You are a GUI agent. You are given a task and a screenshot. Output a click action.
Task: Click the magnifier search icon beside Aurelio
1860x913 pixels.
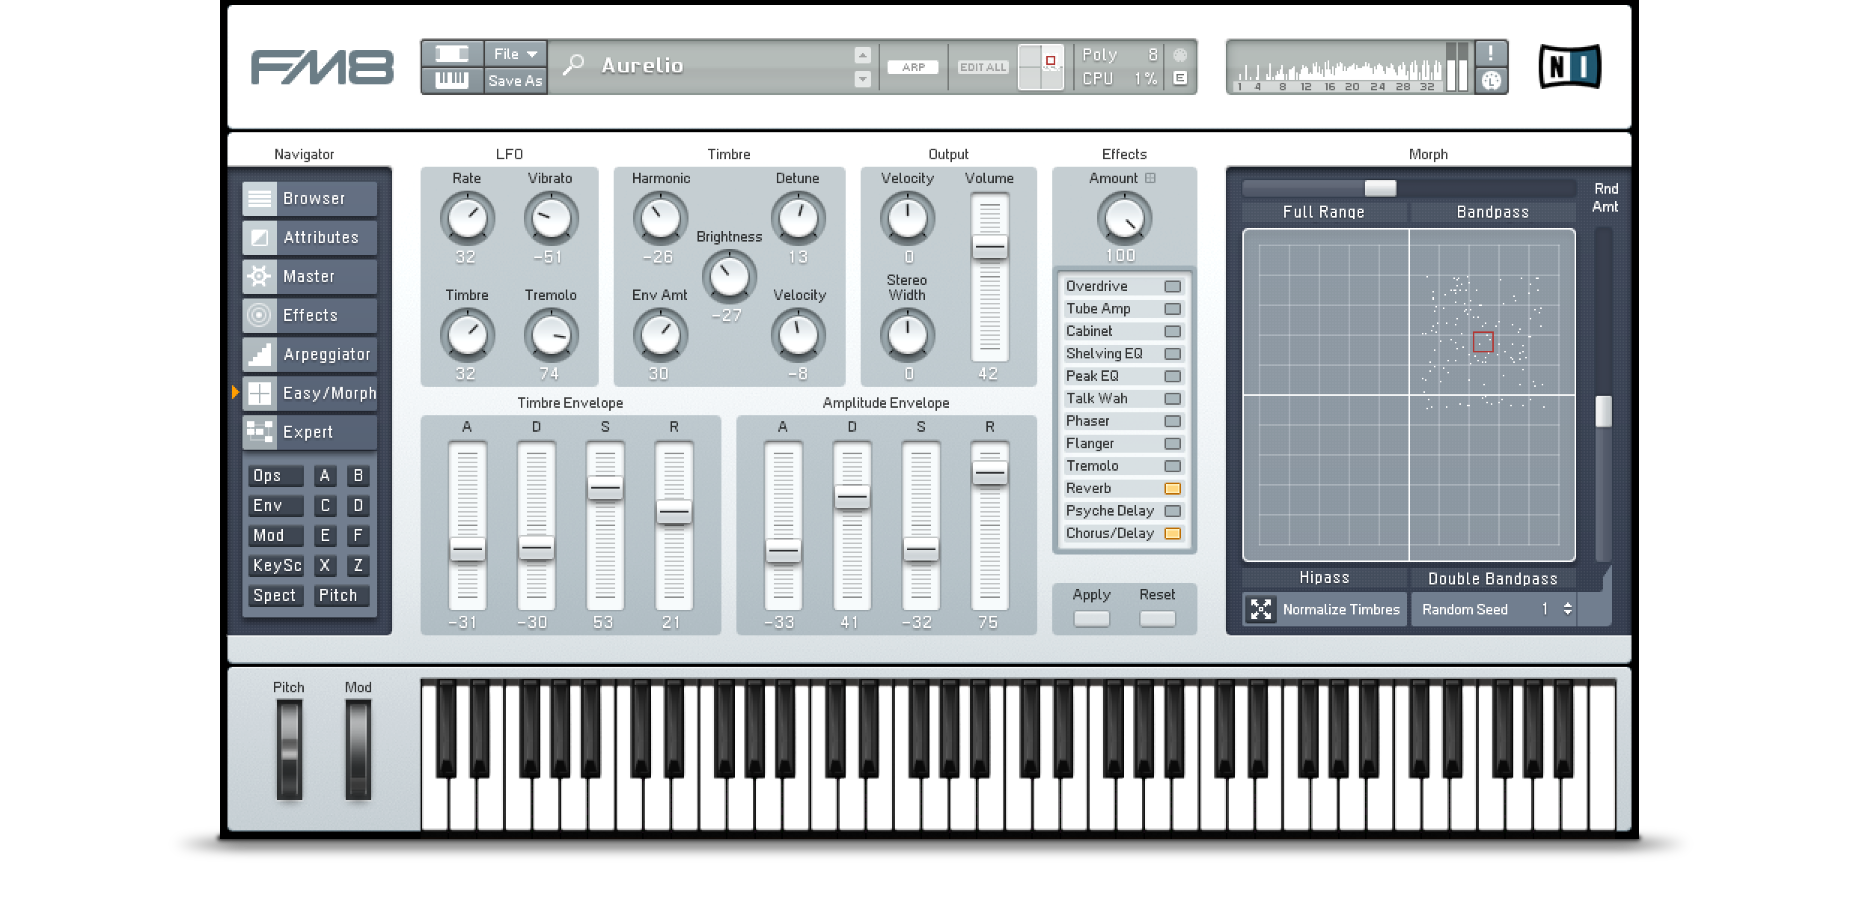[x=574, y=65]
